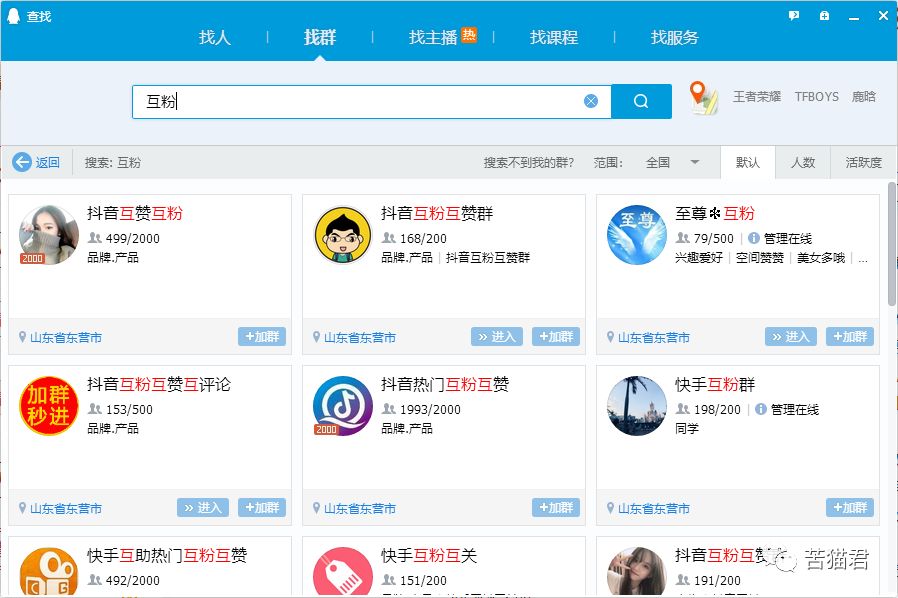Viewport: 898px width, 598px height.
Task: Click the security lock icon in title bar
Action: (x=823, y=15)
